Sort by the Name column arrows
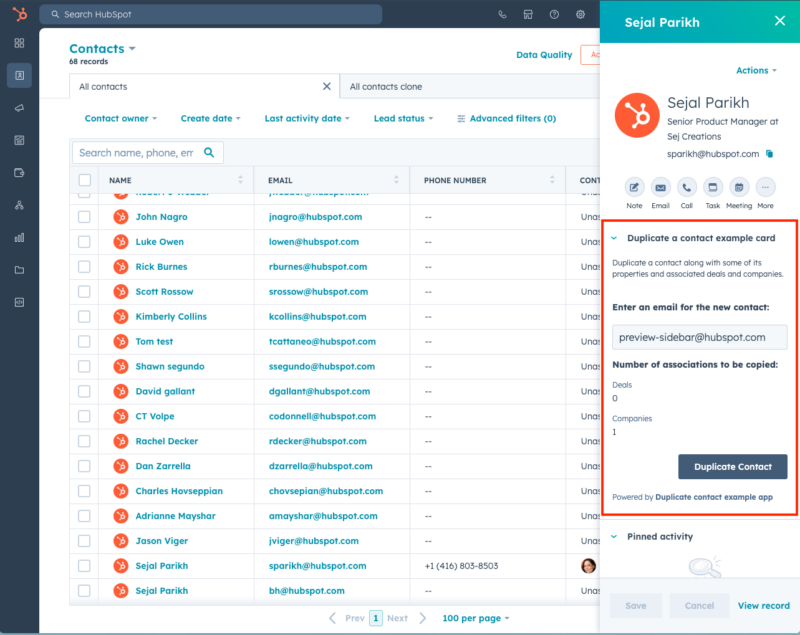The image size is (800, 635). tap(240, 180)
